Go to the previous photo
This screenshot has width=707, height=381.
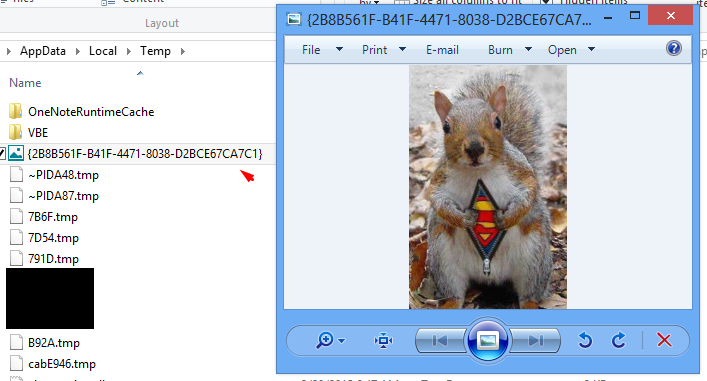click(439, 340)
